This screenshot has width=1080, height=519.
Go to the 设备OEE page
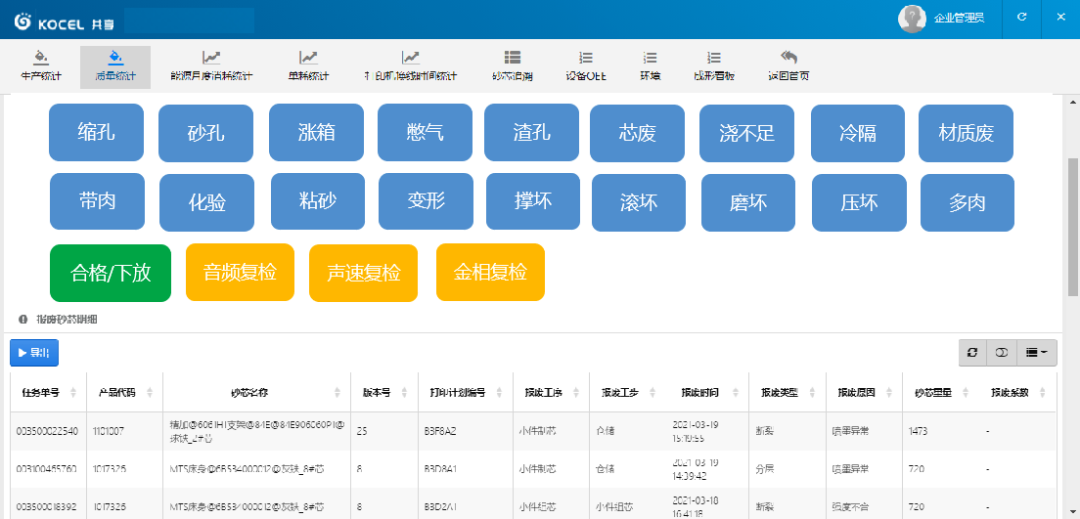pos(585,67)
